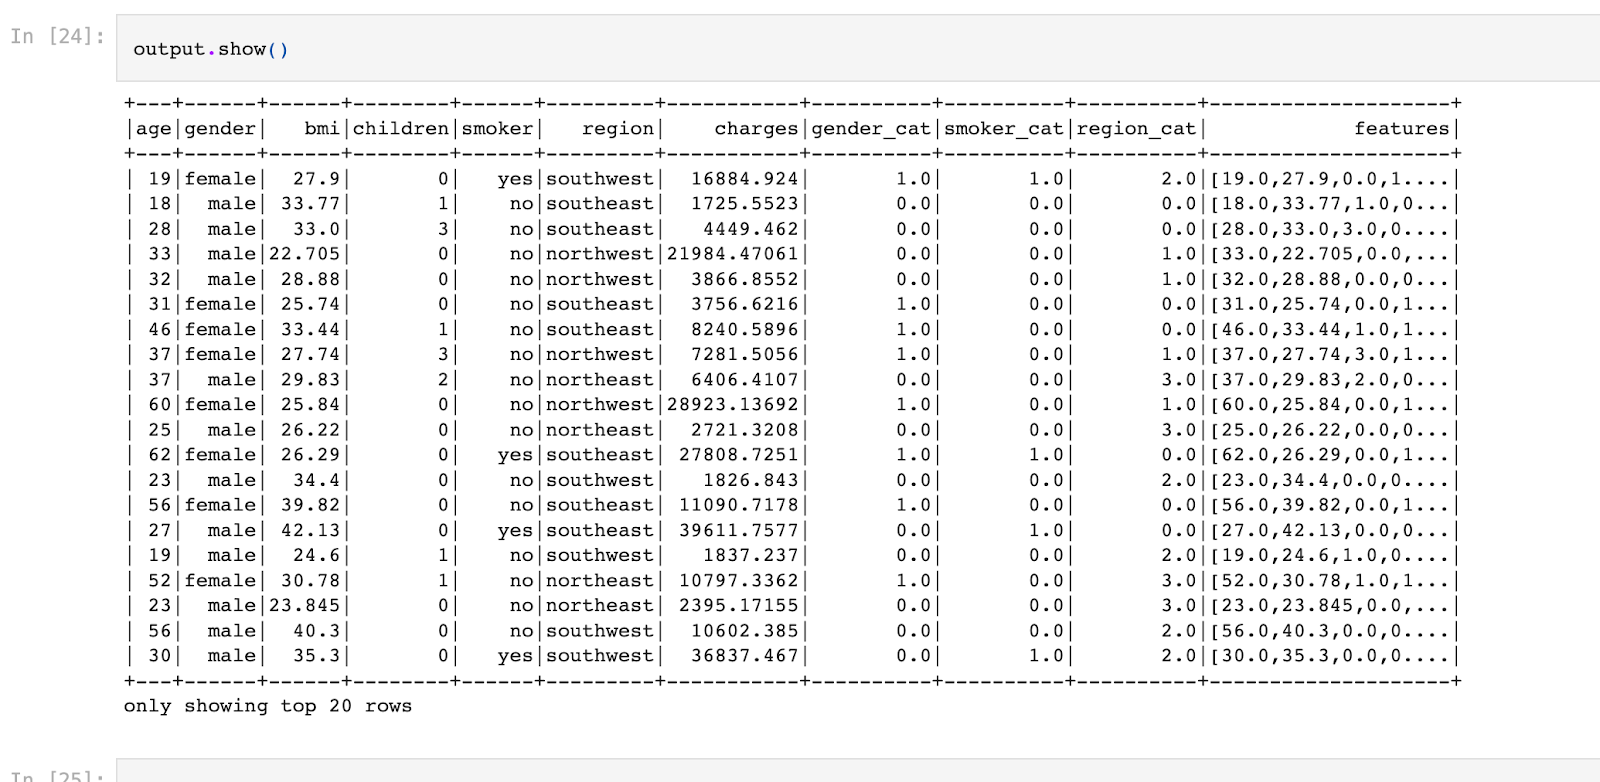Click the 'gender_cat' column header
Screen dimensions: 1600x782
(871, 129)
